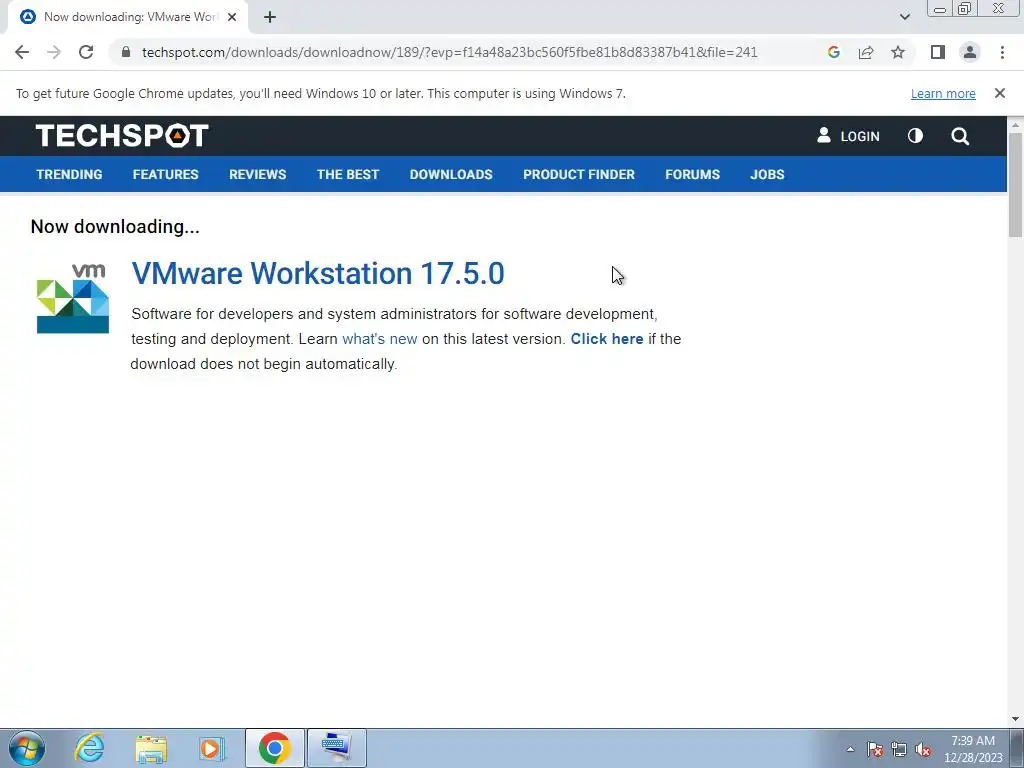Expand the tab search chevron
Viewport: 1024px width, 768px height.
pyautogui.click(x=904, y=17)
